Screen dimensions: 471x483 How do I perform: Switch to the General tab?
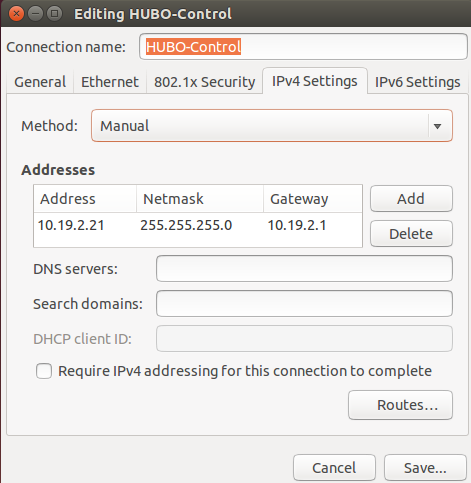pos(40,82)
